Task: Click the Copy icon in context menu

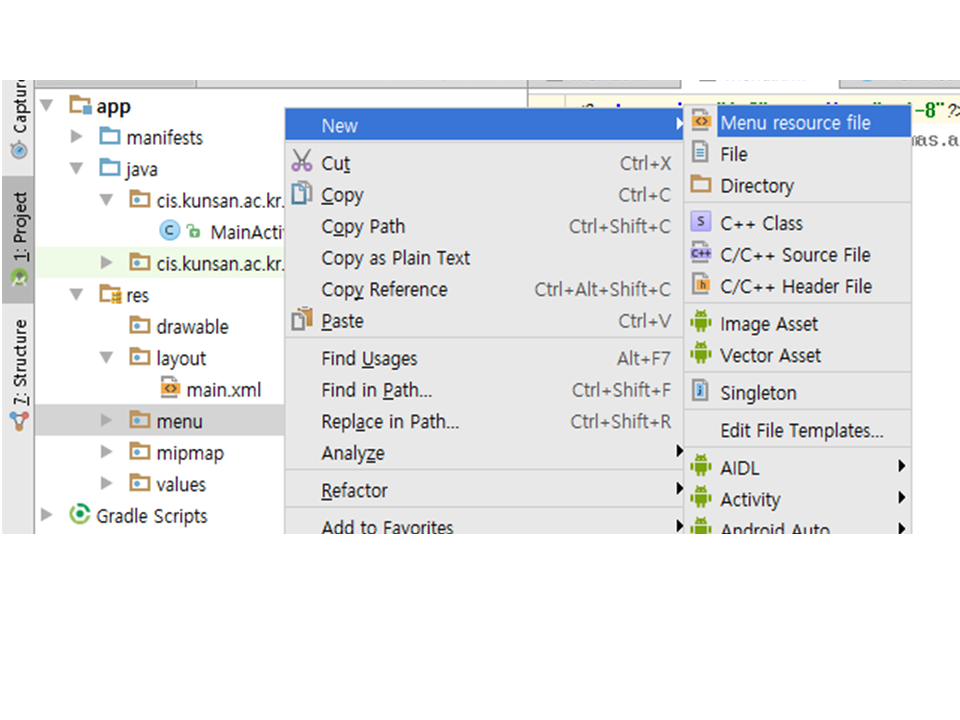Action: click(x=302, y=194)
